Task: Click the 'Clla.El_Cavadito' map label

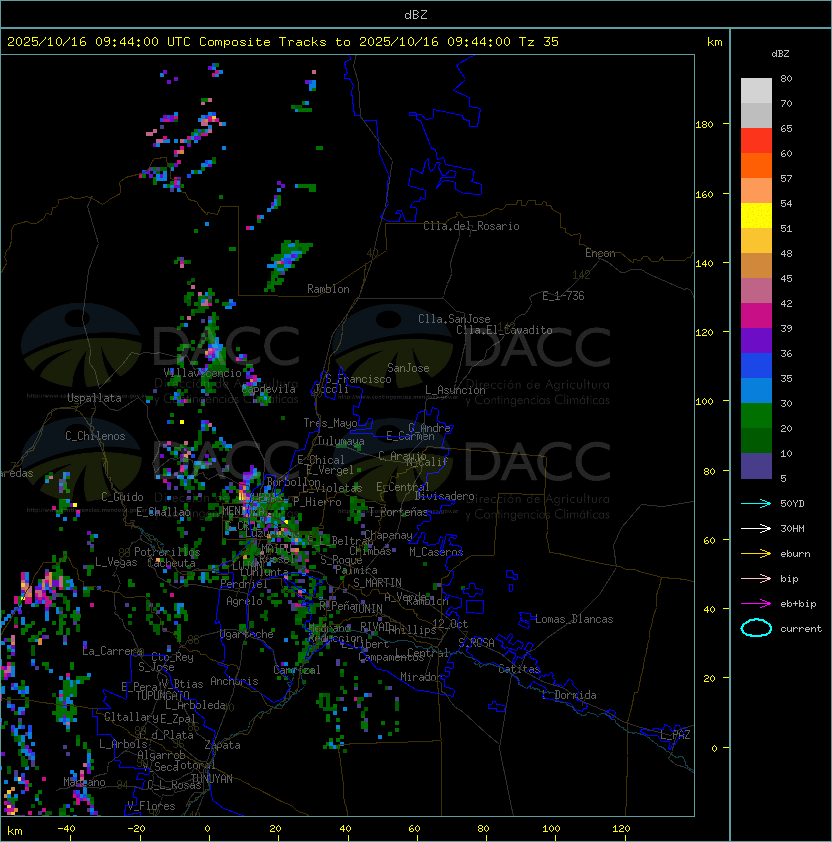Action: (x=504, y=330)
